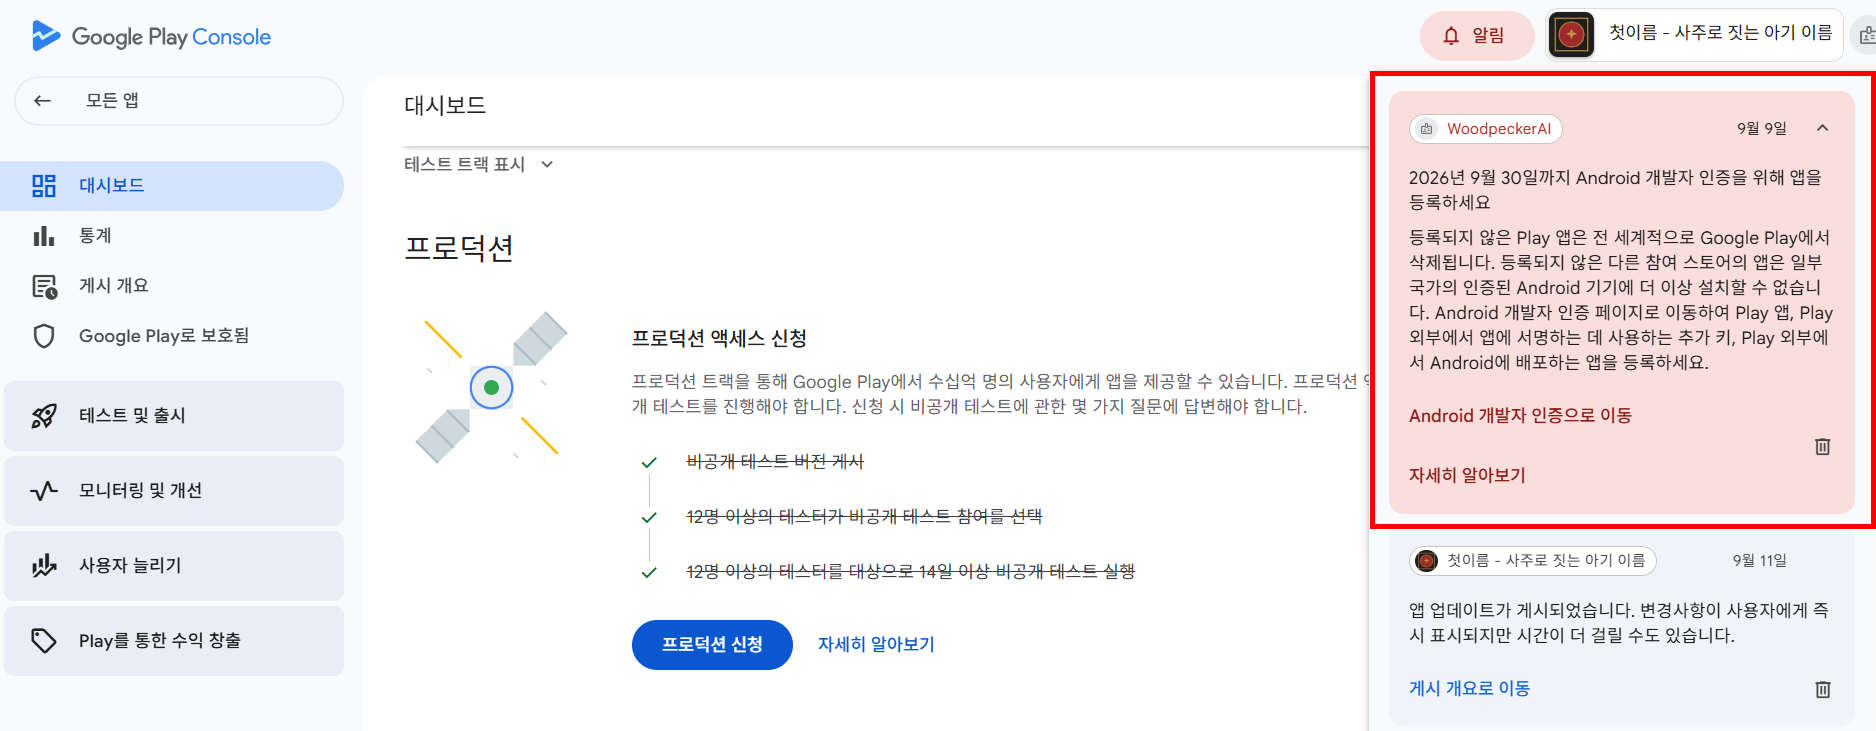Viewport: 1876px width, 731px height.
Task: Open the 게시 개요로 이동 link
Action: click(x=1469, y=689)
